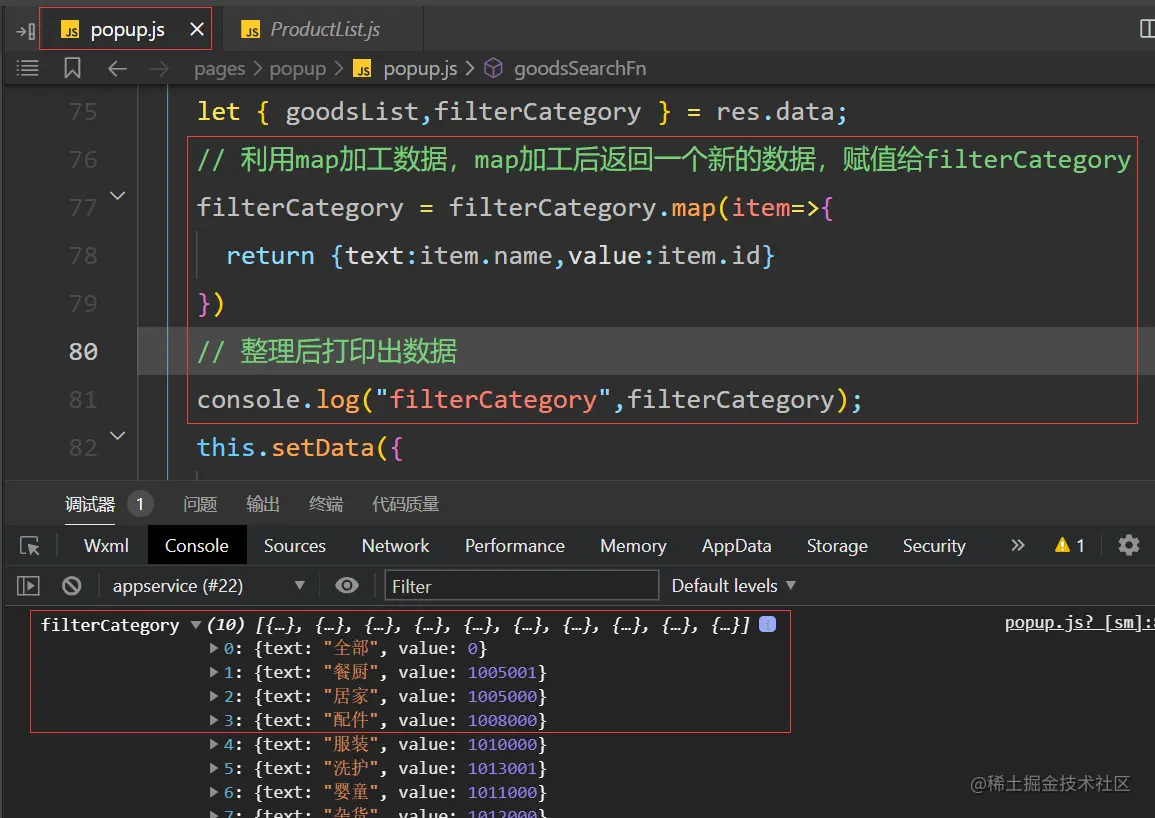Image resolution: width=1155 pixels, height=818 pixels.
Task: Click the info badge after the array preview
Action: point(768,624)
